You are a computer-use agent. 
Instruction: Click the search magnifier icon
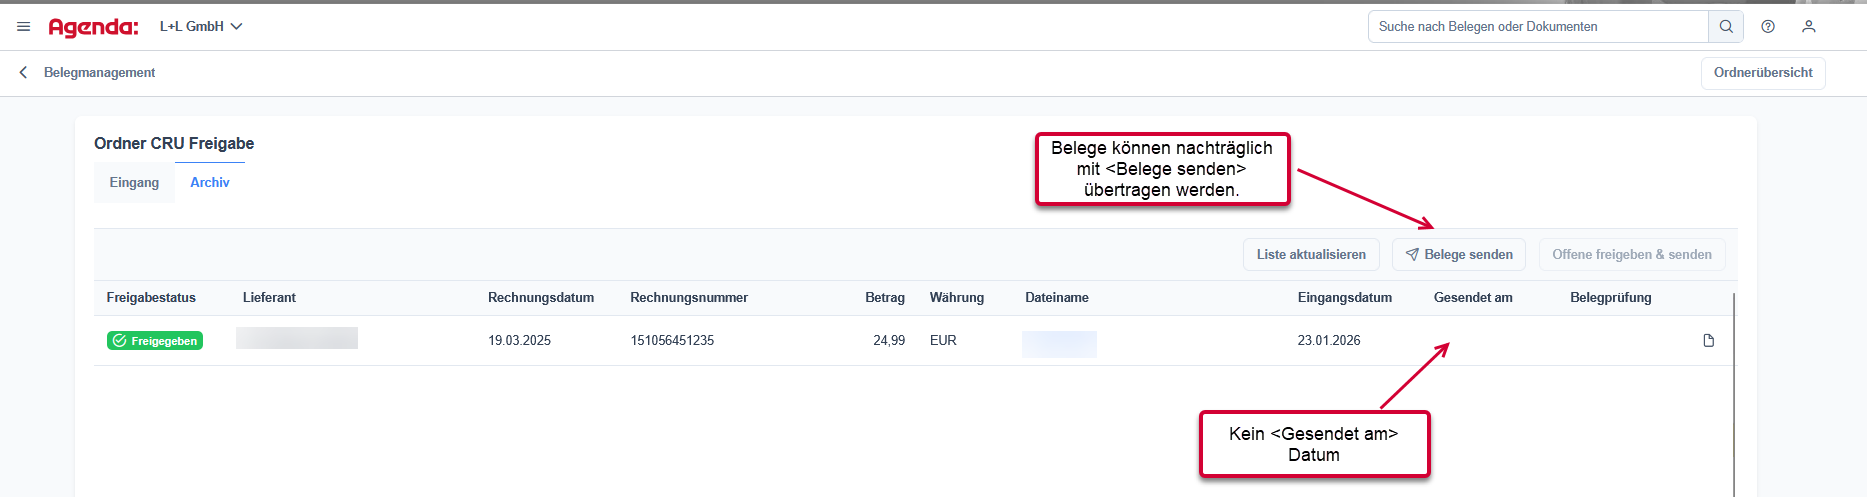[1726, 27]
